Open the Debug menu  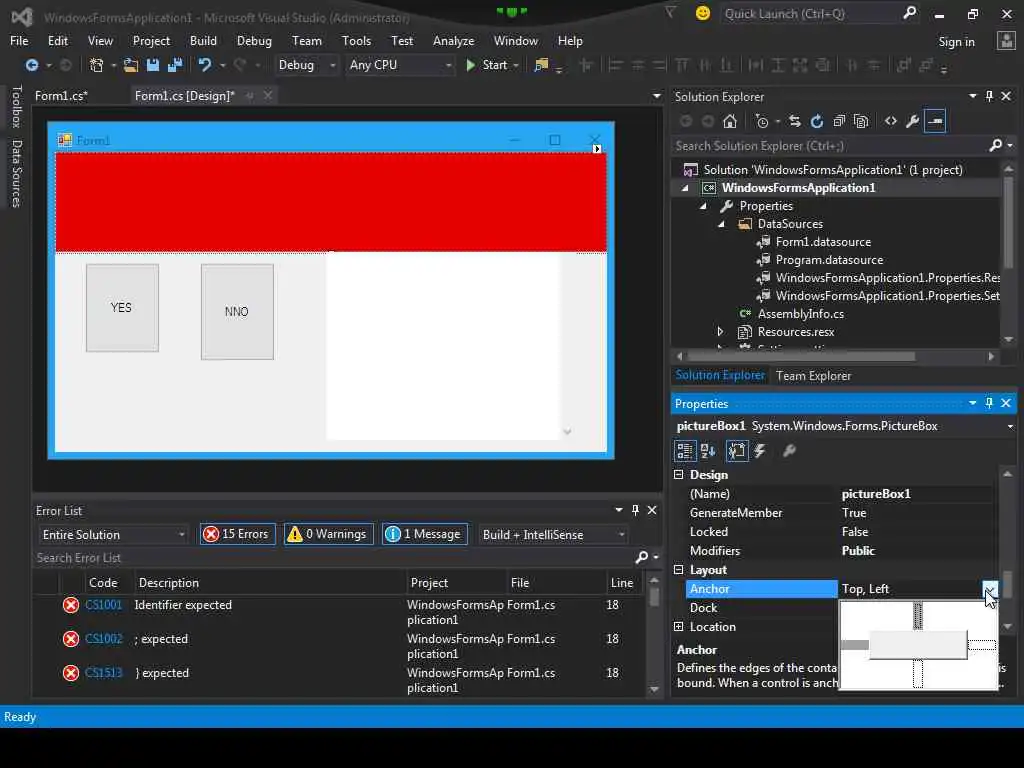pyautogui.click(x=254, y=40)
